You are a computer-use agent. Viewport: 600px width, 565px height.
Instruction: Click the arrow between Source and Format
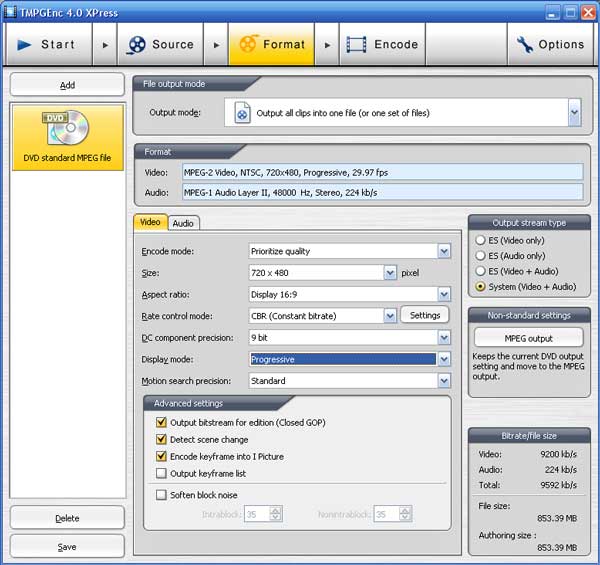(x=216, y=45)
